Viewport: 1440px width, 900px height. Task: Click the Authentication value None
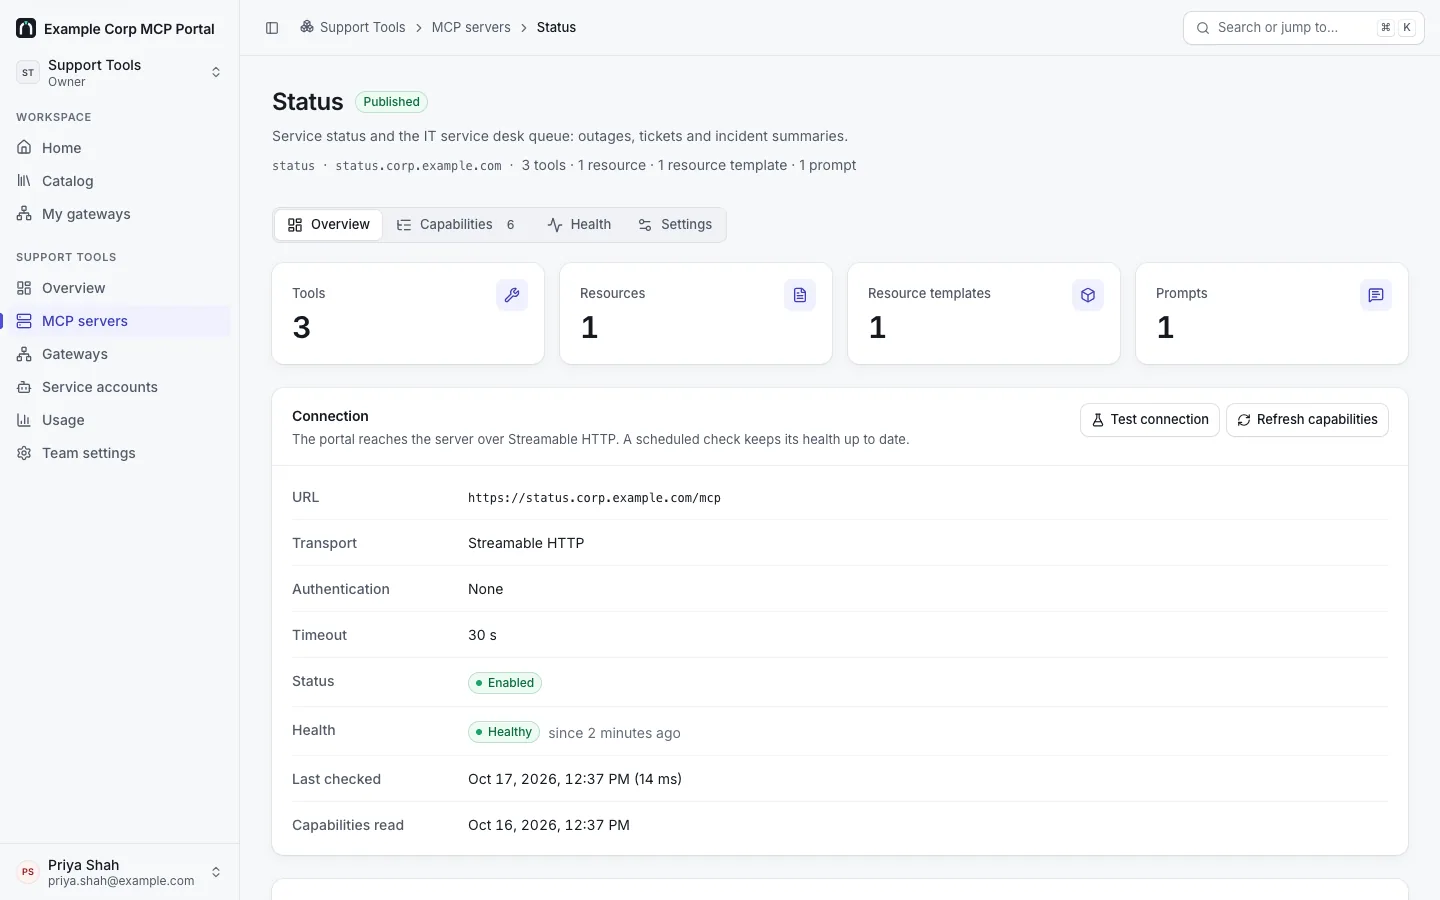(485, 589)
